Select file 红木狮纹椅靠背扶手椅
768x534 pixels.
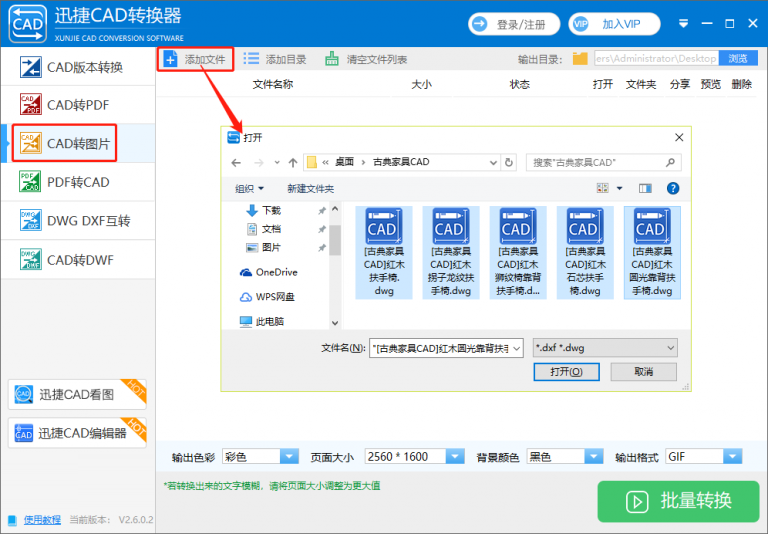click(518, 252)
